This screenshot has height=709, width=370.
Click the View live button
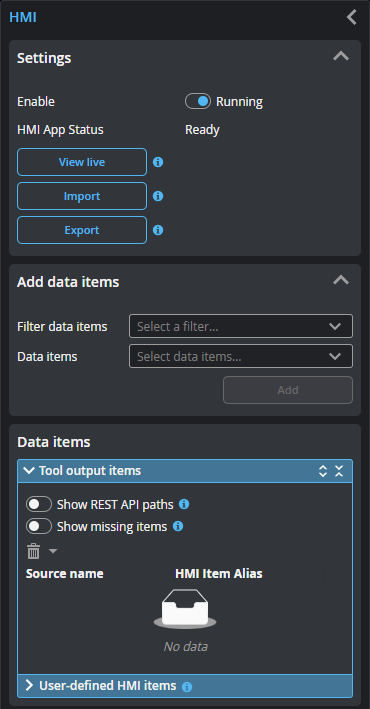pyautogui.click(x=82, y=162)
